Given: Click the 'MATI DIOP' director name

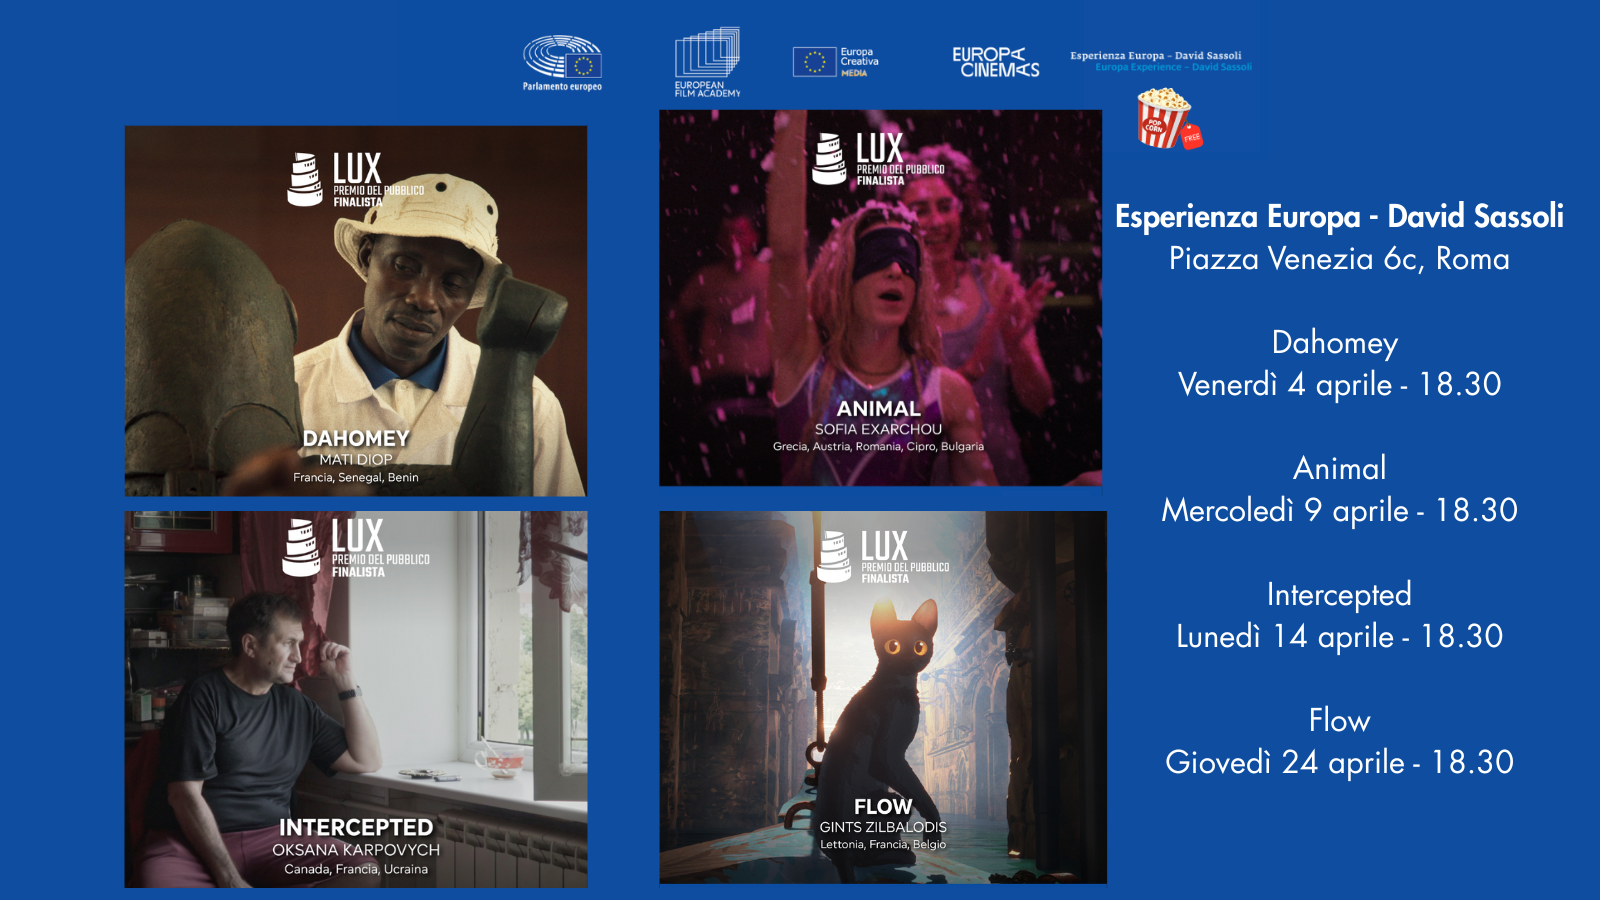Looking at the screenshot, I should click(x=356, y=459).
